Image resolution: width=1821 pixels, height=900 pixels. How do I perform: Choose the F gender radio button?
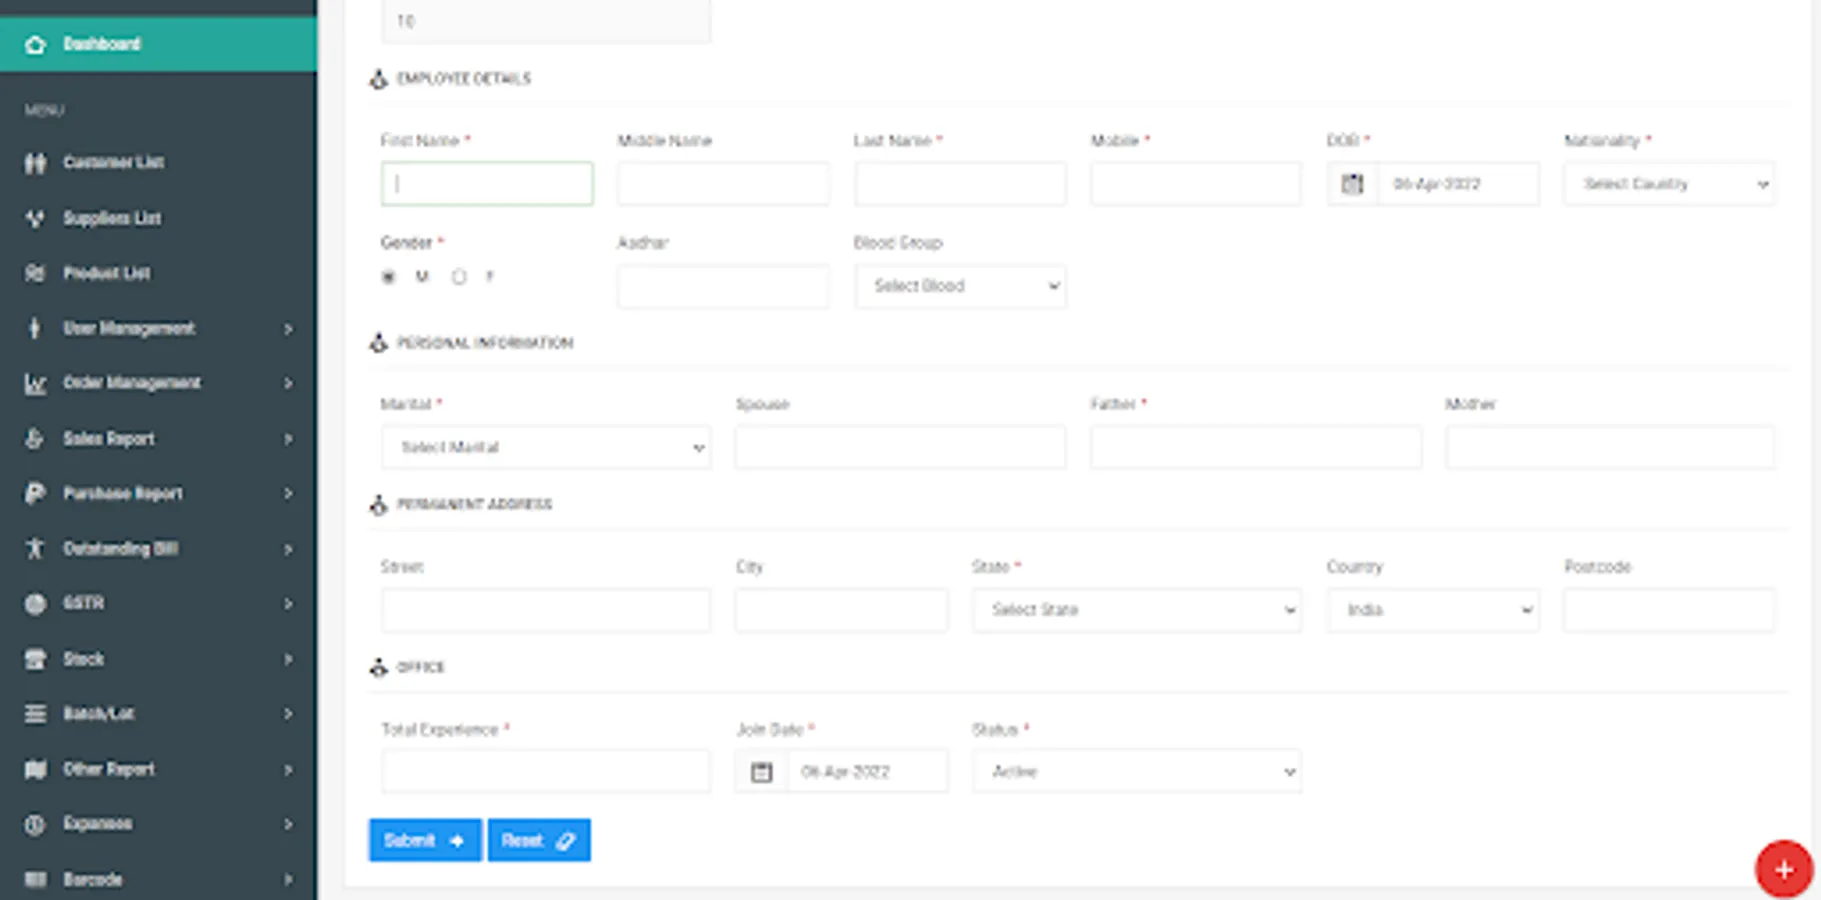tap(459, 277)
